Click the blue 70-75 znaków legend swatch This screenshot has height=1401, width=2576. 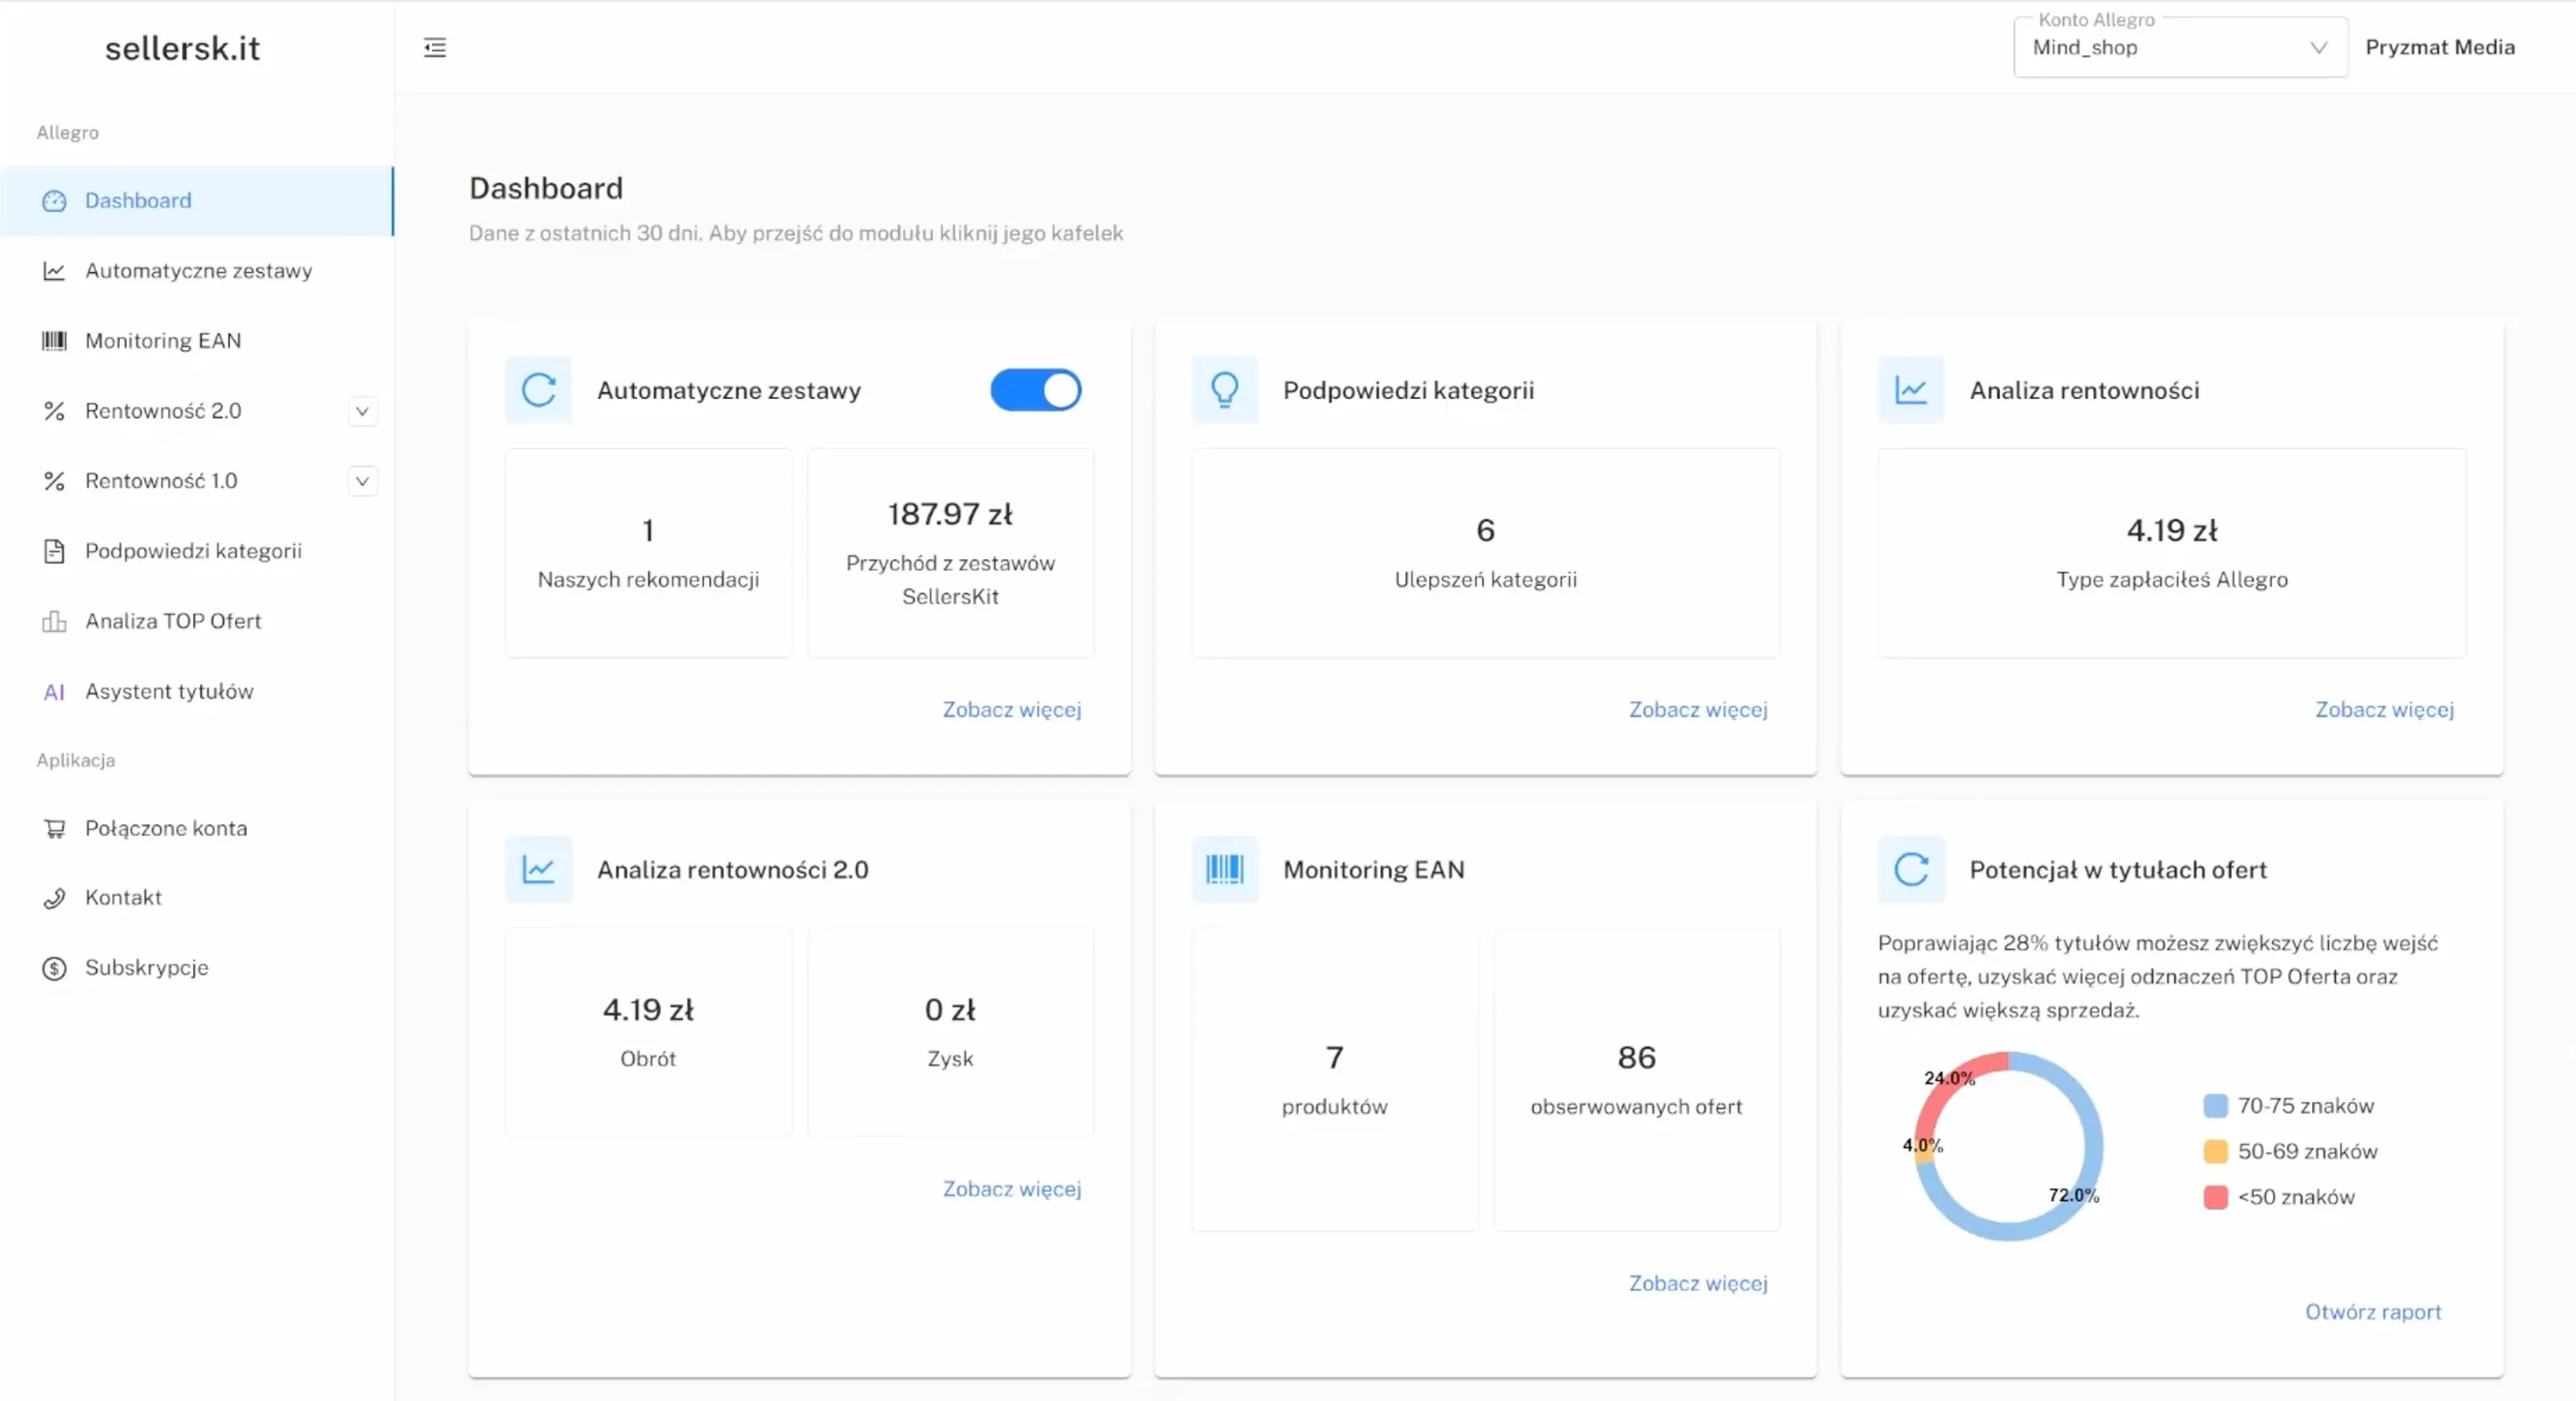[x=2215, y=1105]
